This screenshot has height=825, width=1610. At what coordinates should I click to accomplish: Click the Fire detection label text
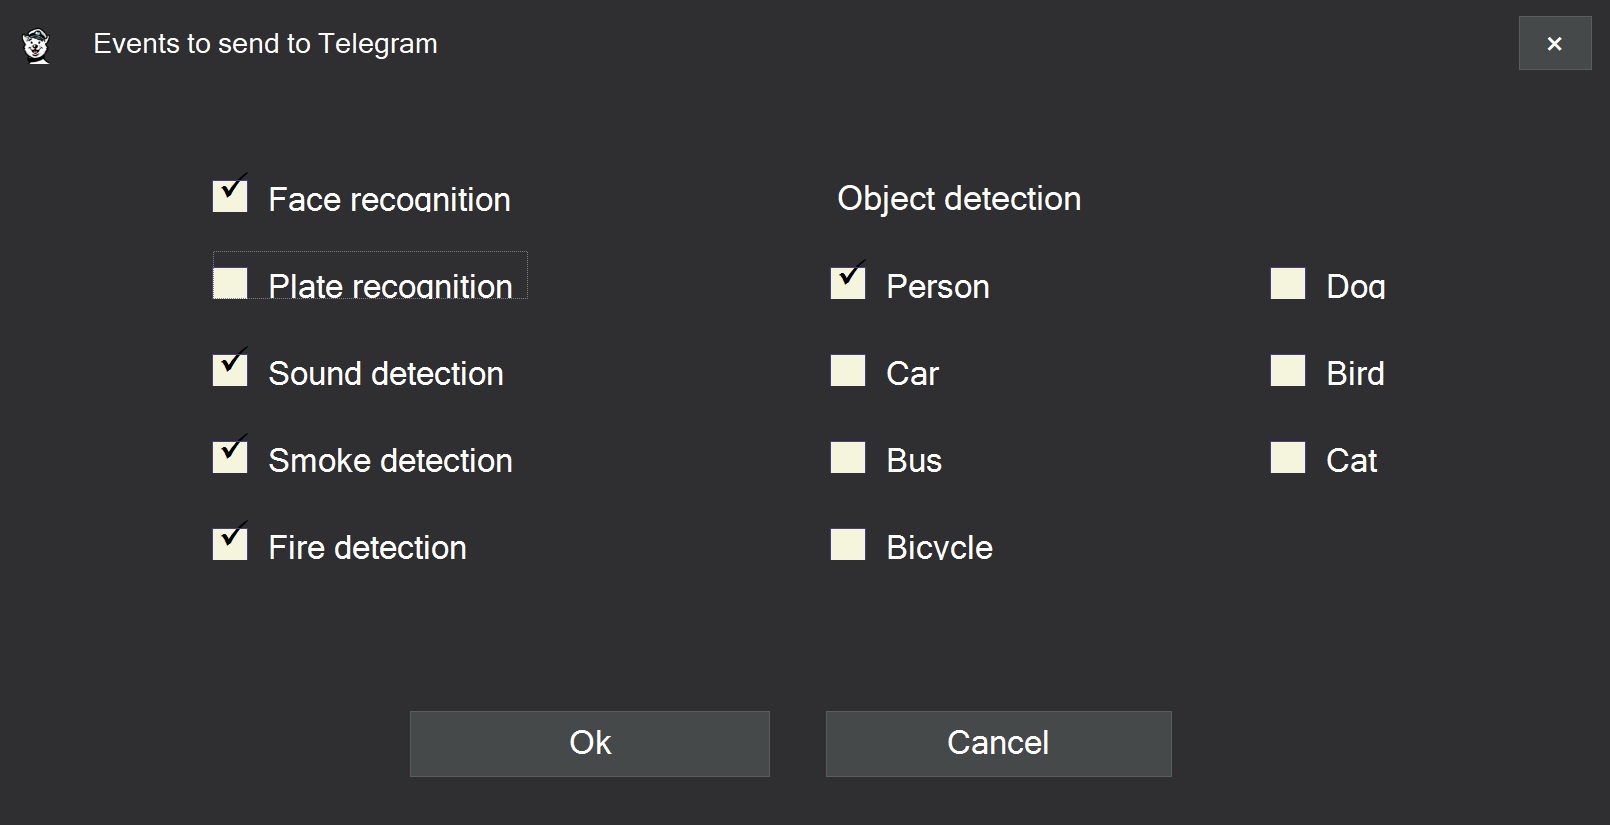367,547
